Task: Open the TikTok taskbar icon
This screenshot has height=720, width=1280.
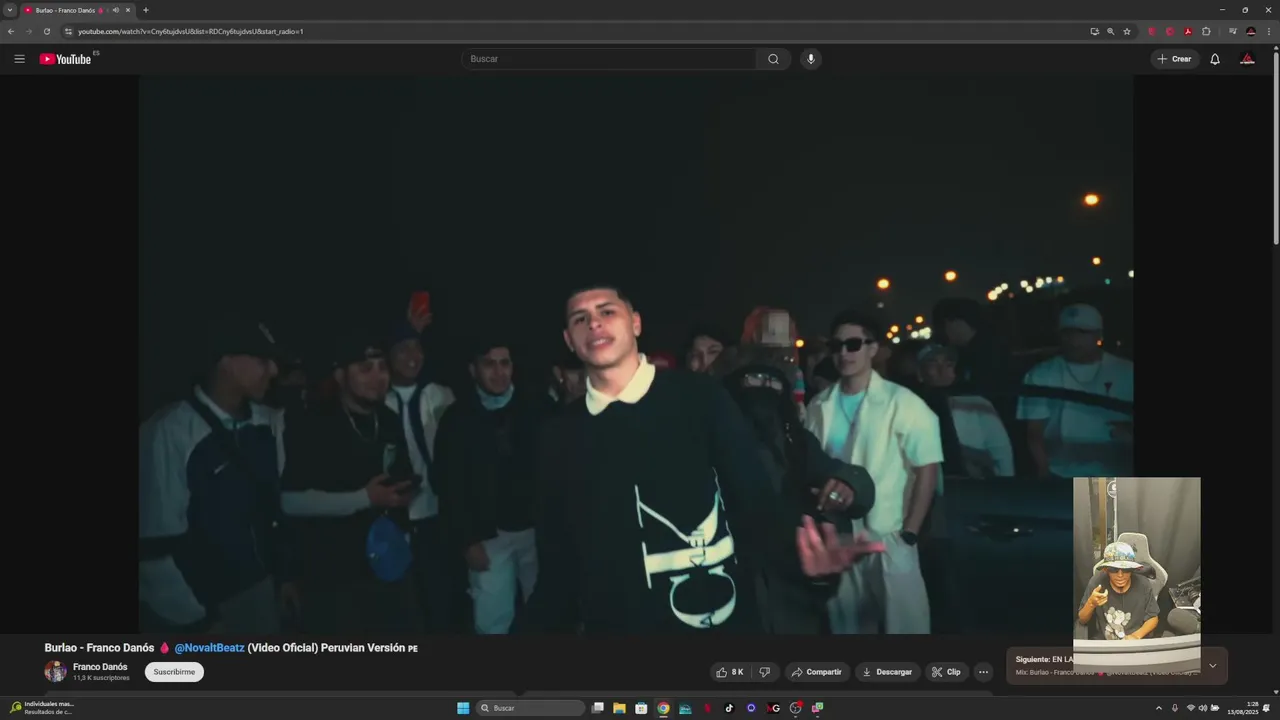Action: pos(729,708)
